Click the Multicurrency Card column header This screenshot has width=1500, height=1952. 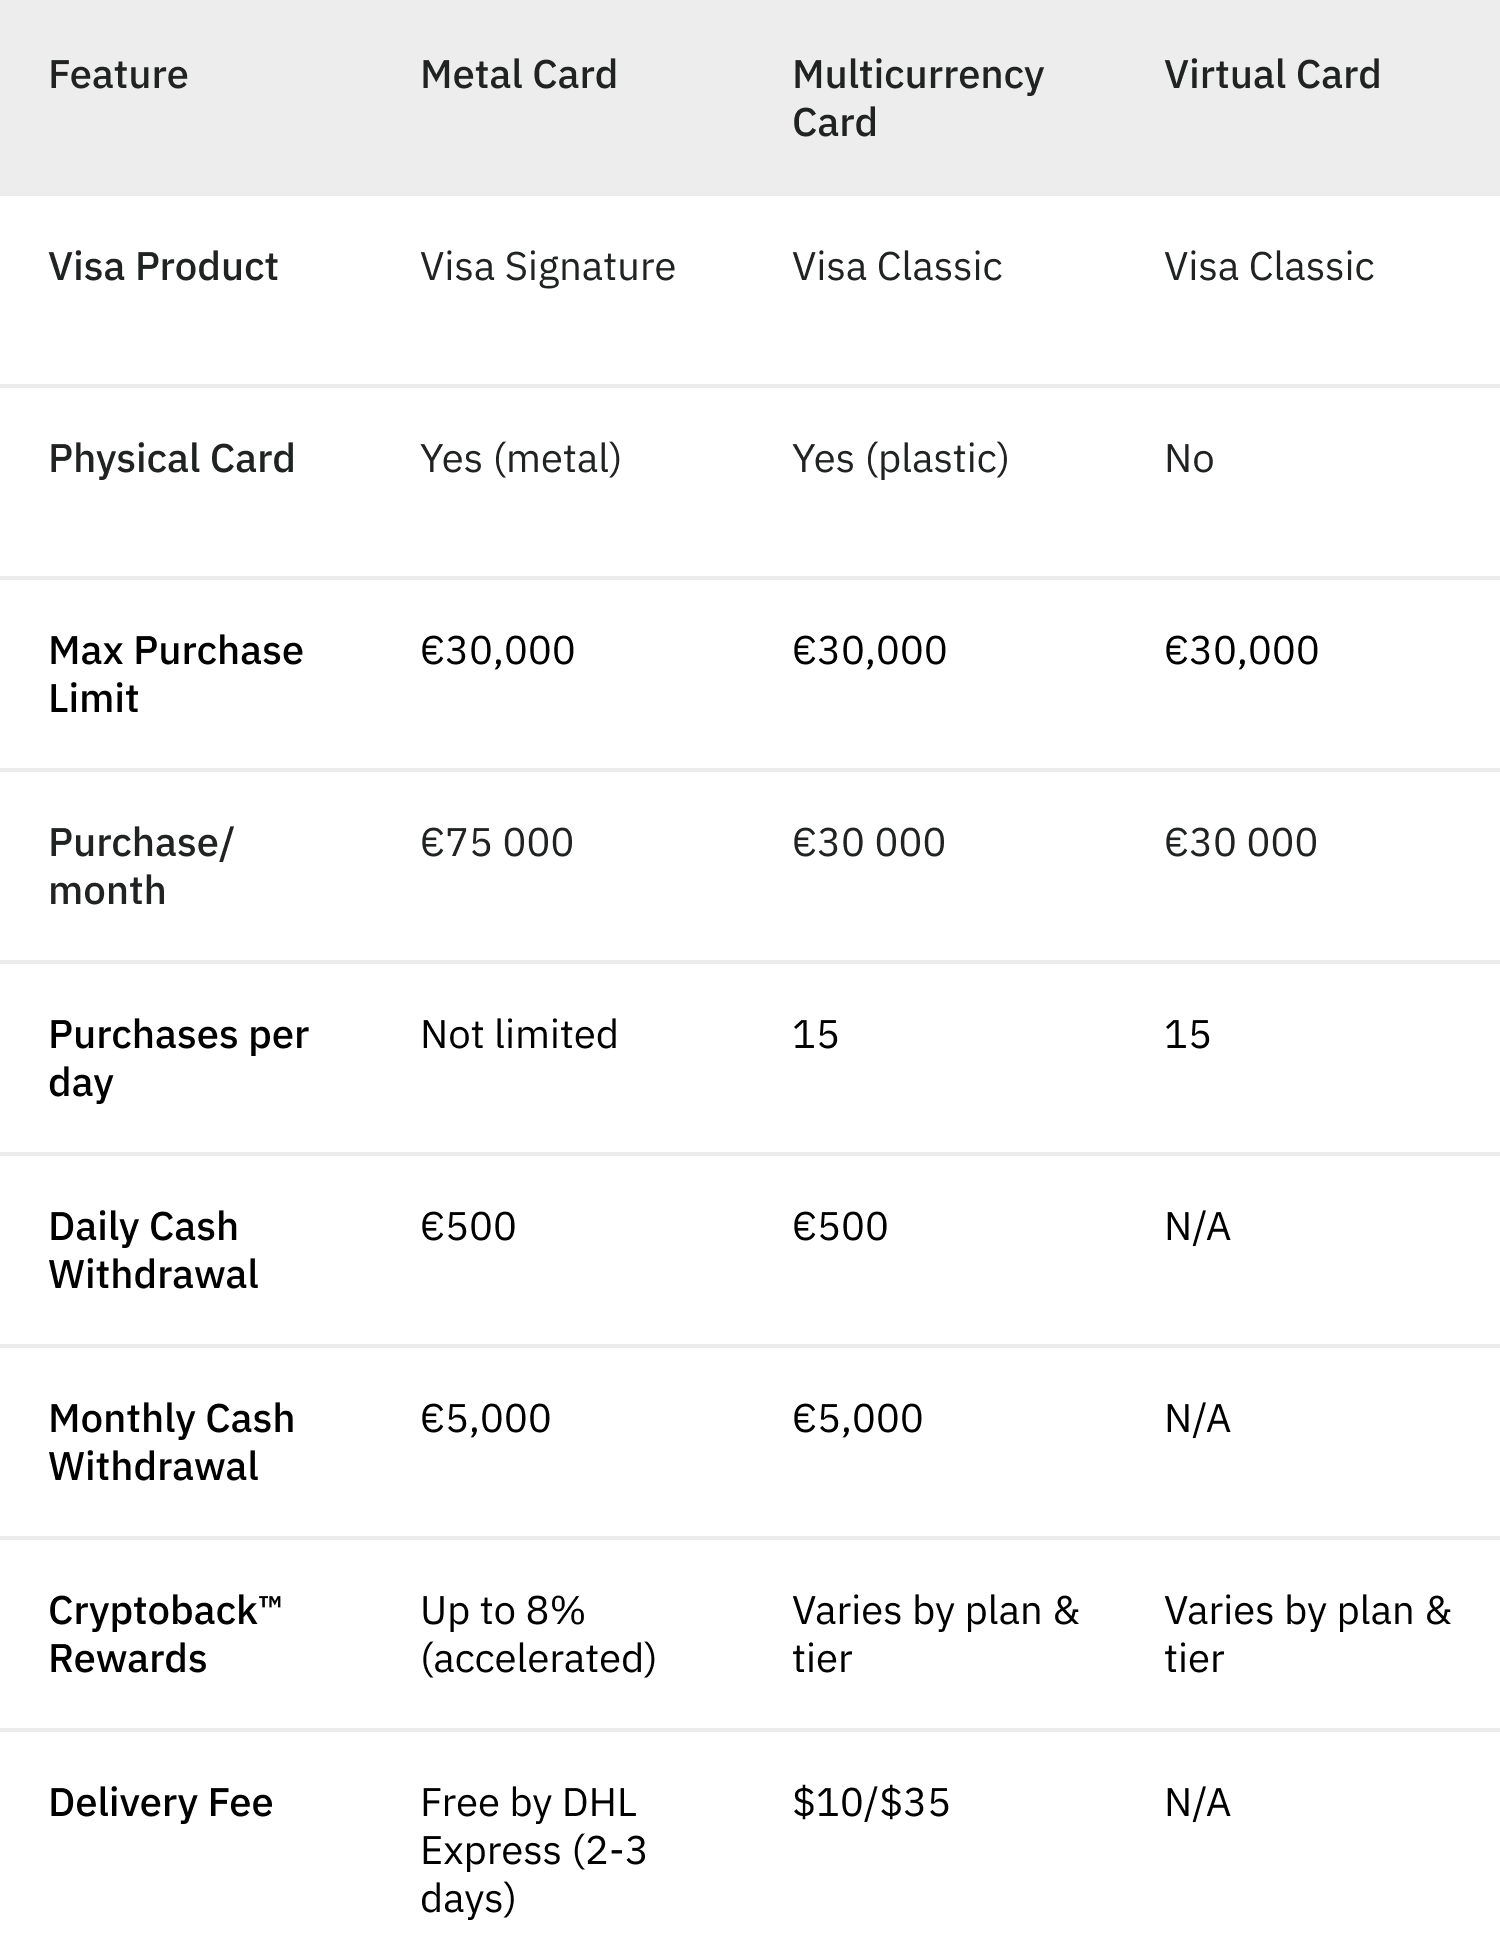[x=918, y=98]
